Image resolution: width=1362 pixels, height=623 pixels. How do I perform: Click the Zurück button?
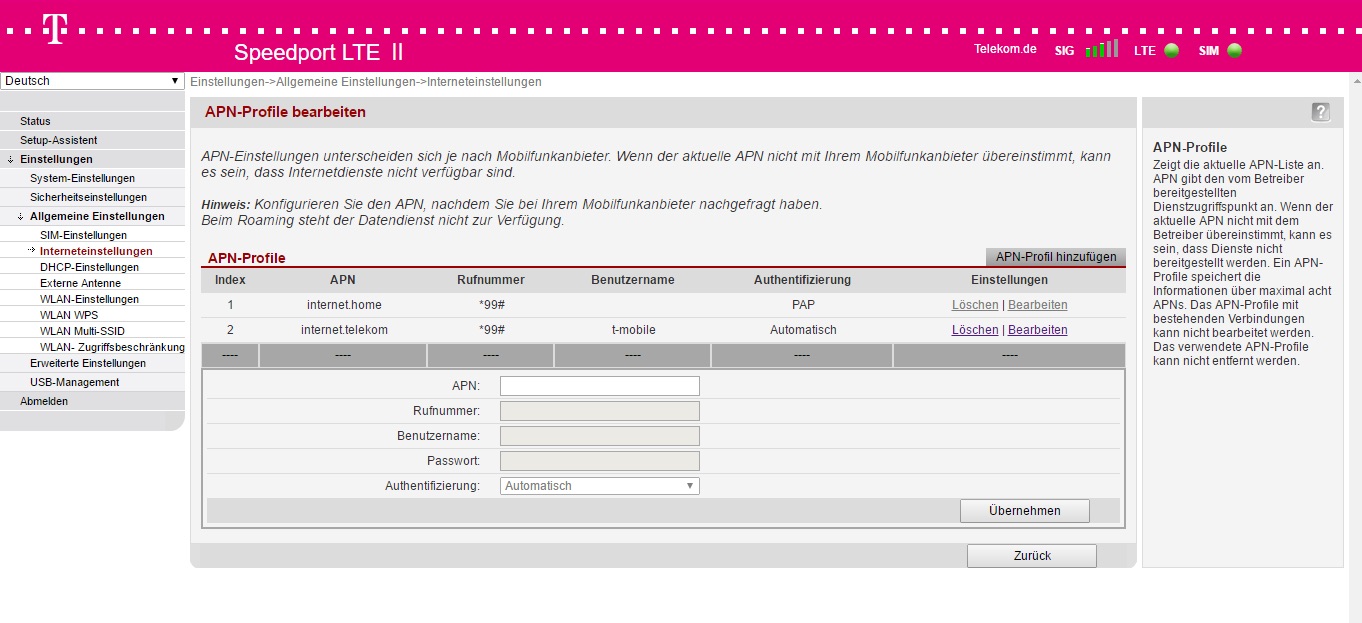point(1032,556)
